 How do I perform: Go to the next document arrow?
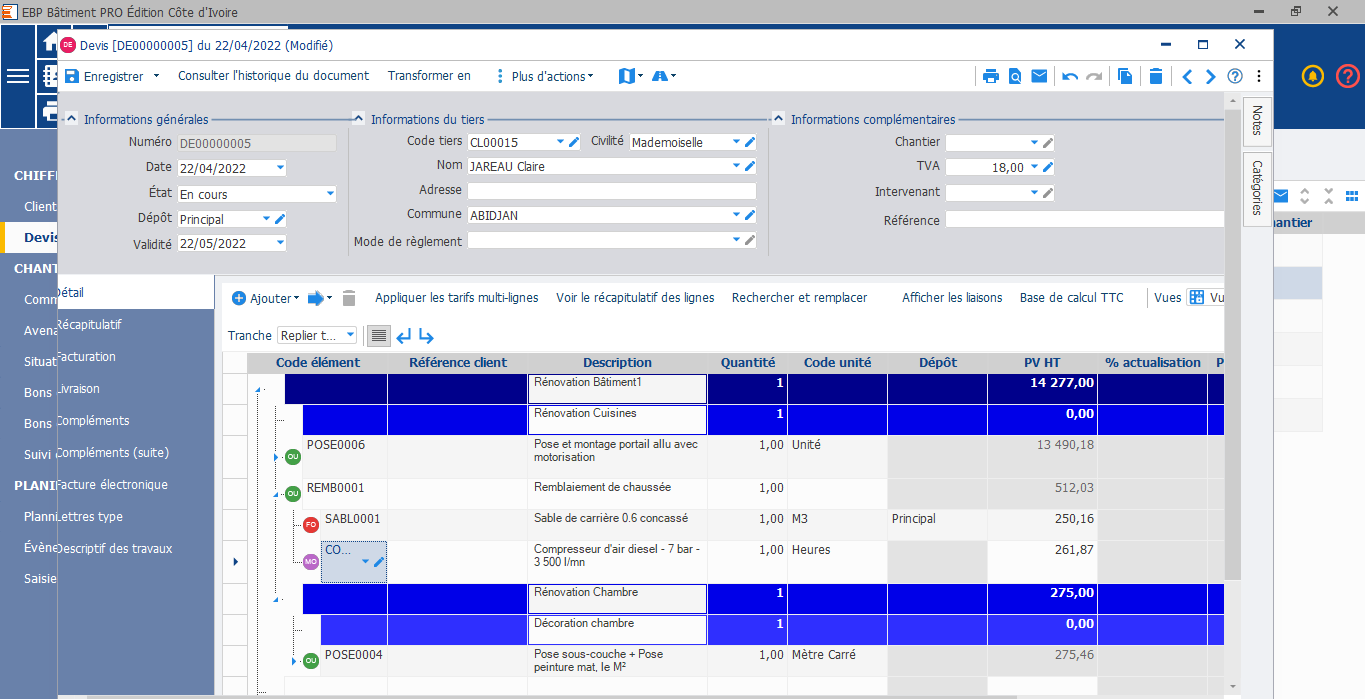(1211, 76)
